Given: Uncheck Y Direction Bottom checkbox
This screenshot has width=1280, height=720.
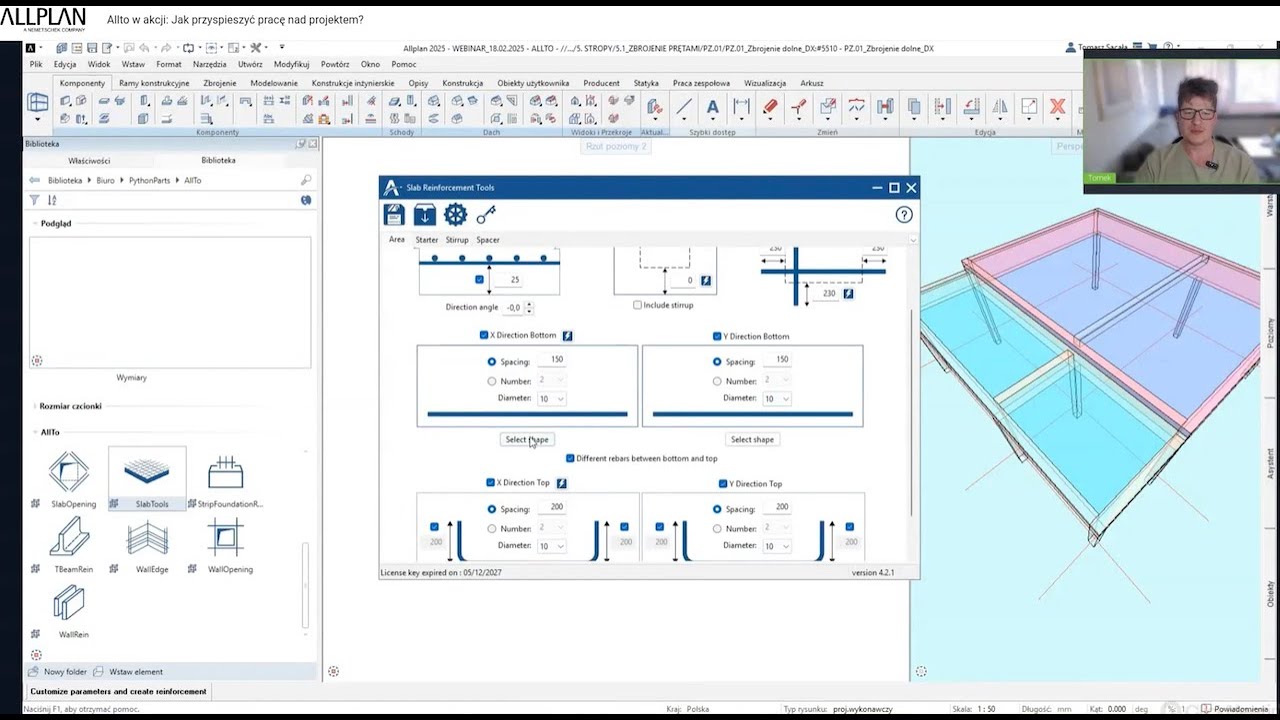Looking at the screenshot, I should coord(717,336).
